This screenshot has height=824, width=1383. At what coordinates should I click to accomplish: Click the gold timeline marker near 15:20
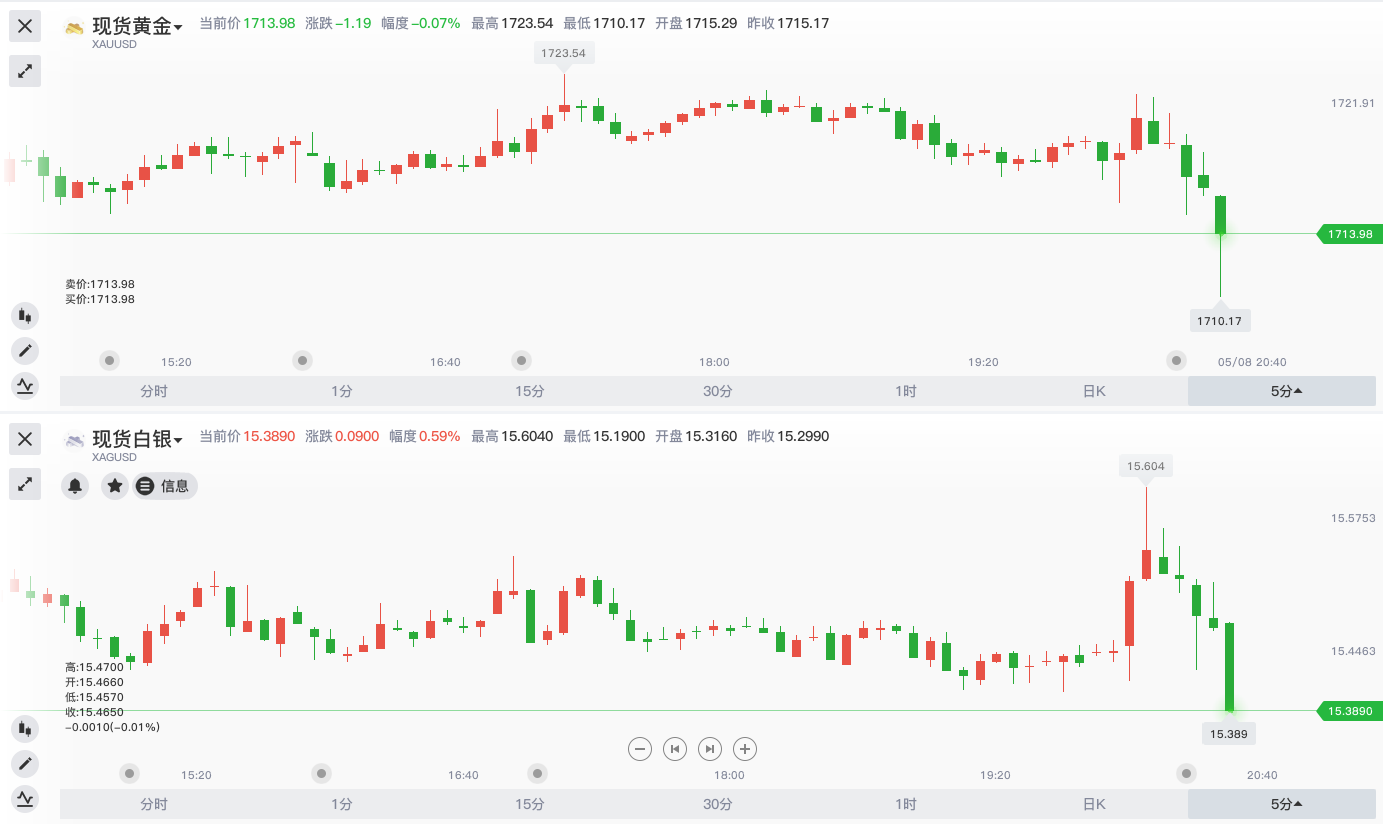coord(110,360)
